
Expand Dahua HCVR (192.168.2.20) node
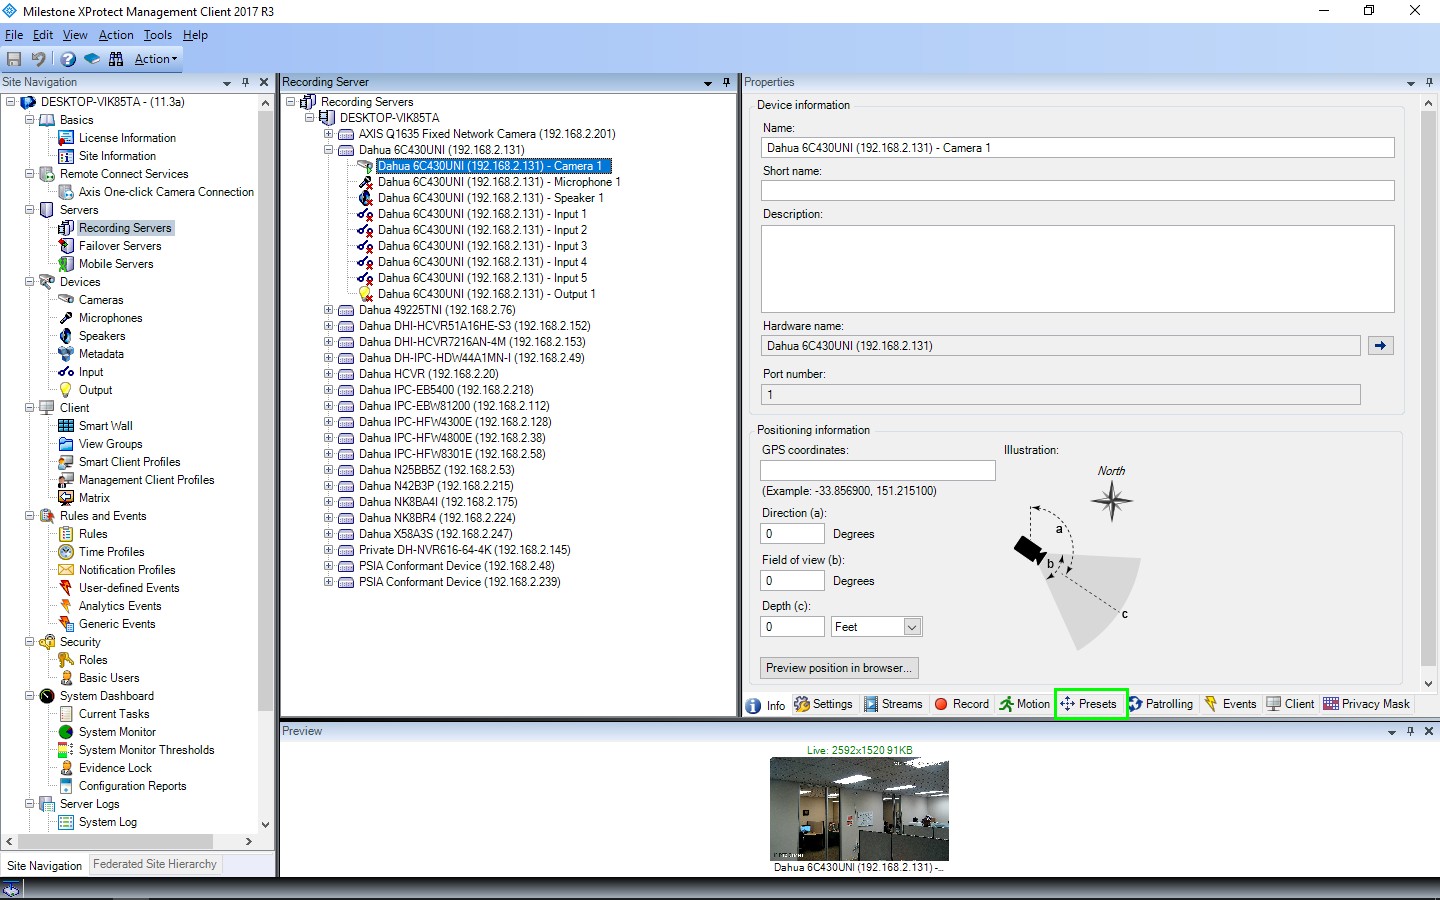tap(328, 374)
